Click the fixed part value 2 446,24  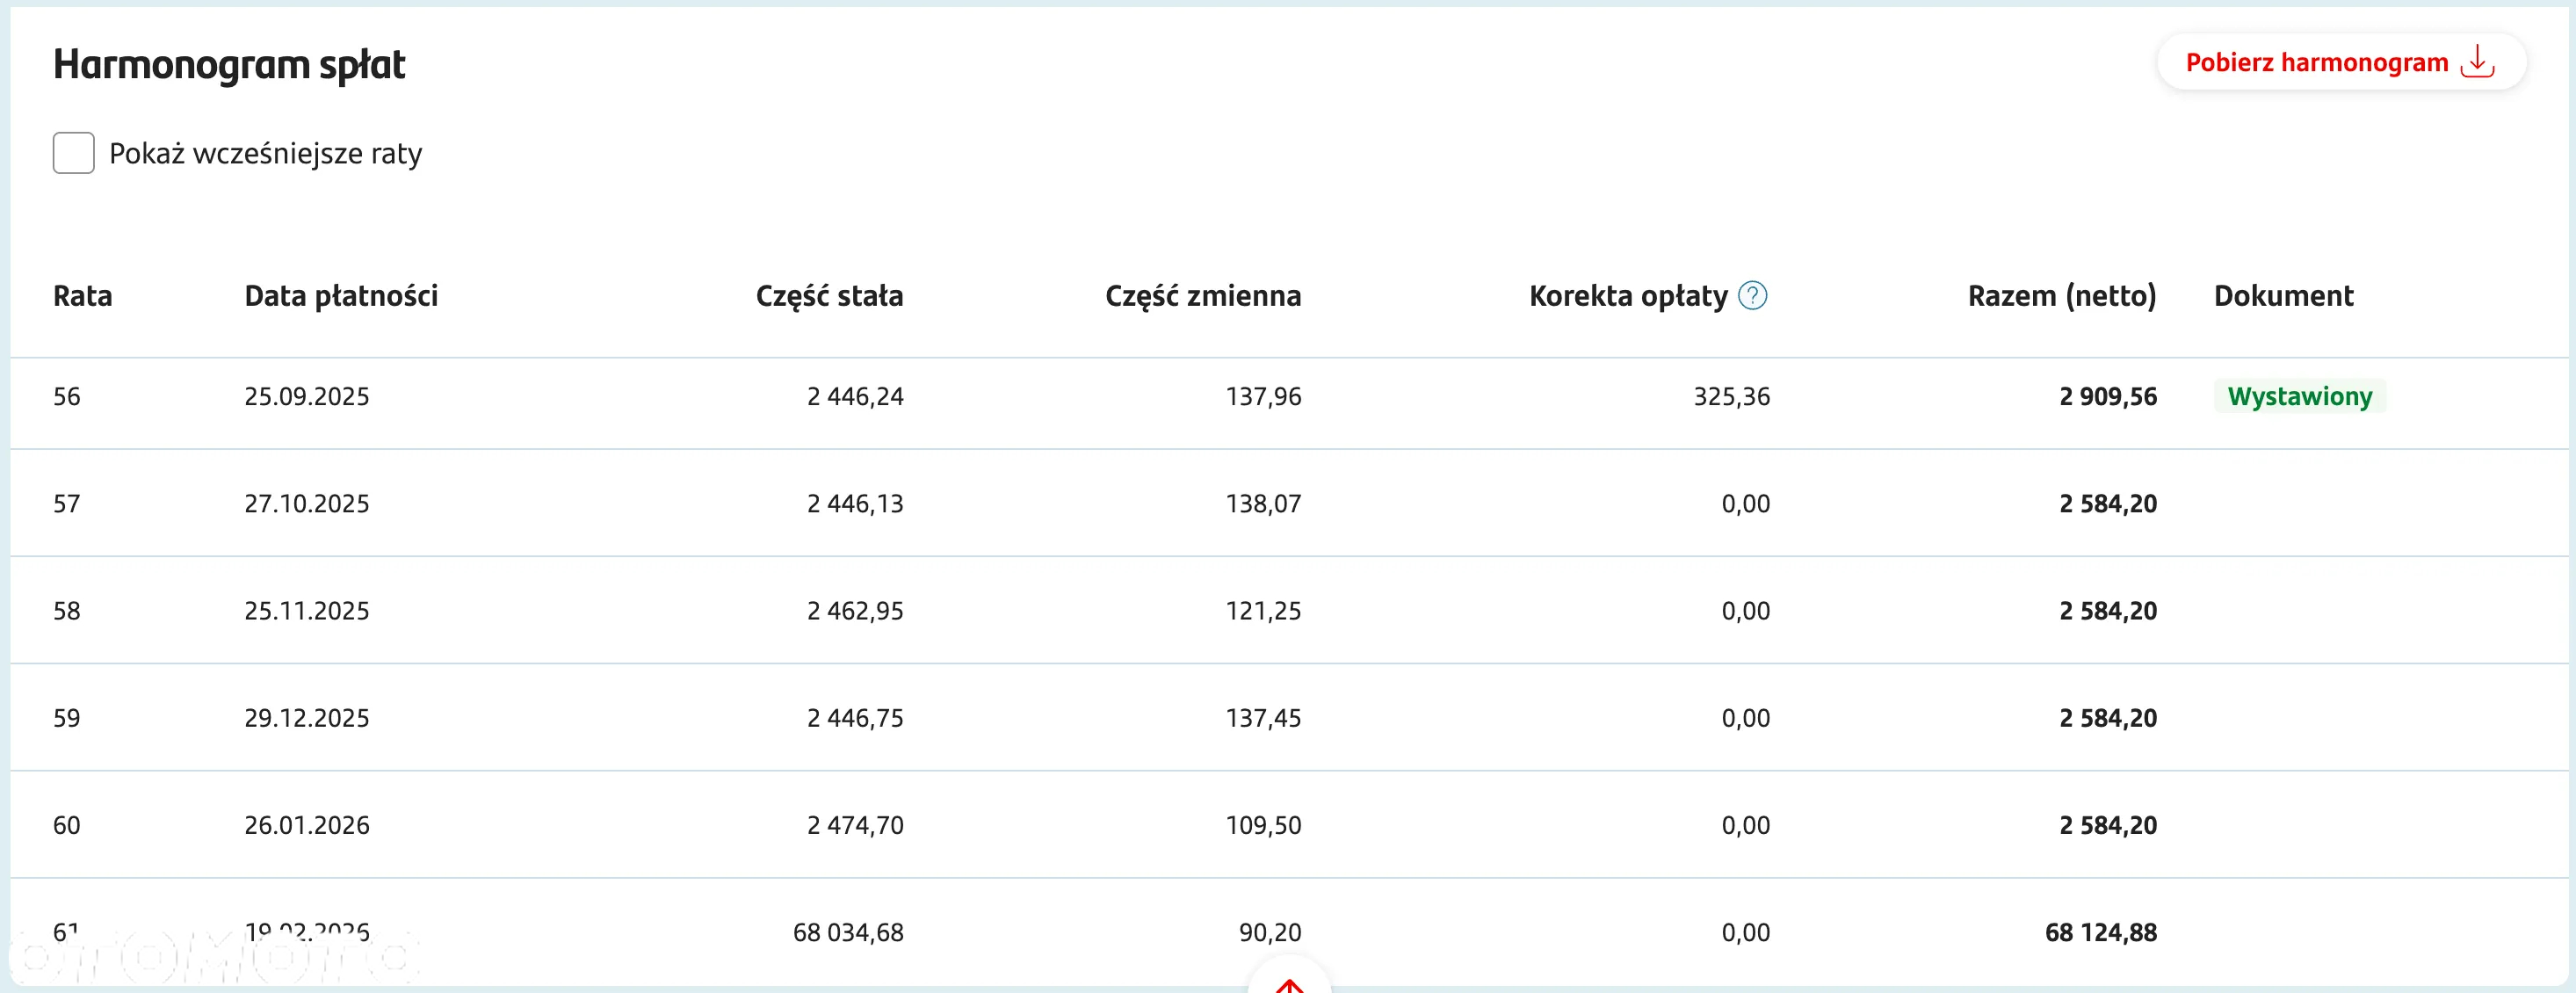pos(855,396)
